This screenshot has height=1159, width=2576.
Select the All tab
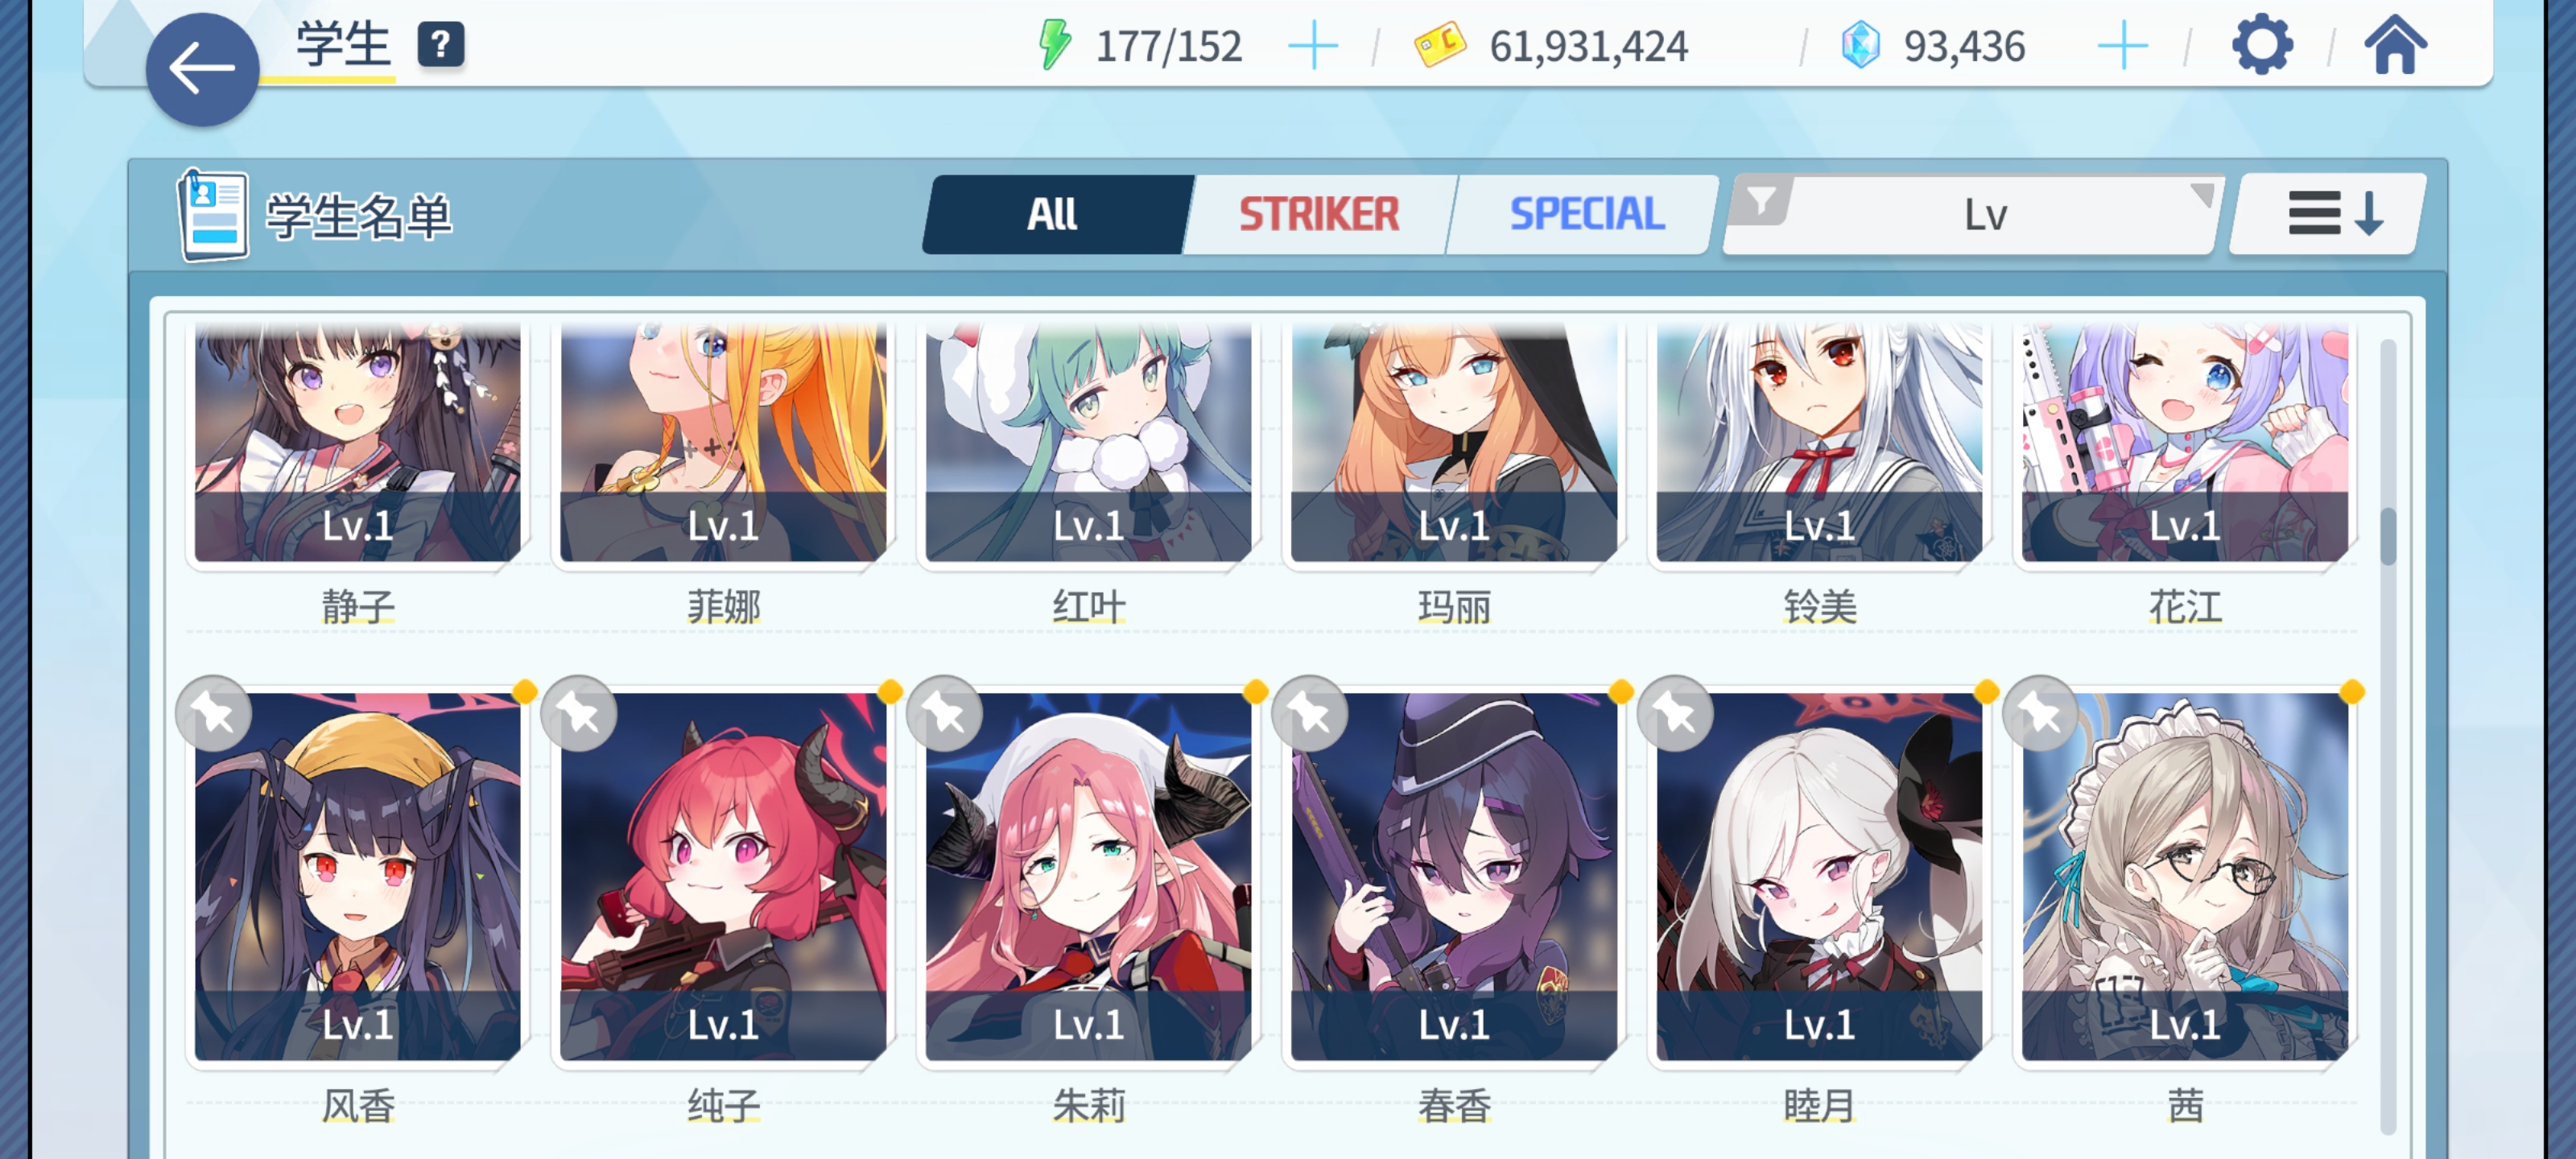(x=1053, y=214)
